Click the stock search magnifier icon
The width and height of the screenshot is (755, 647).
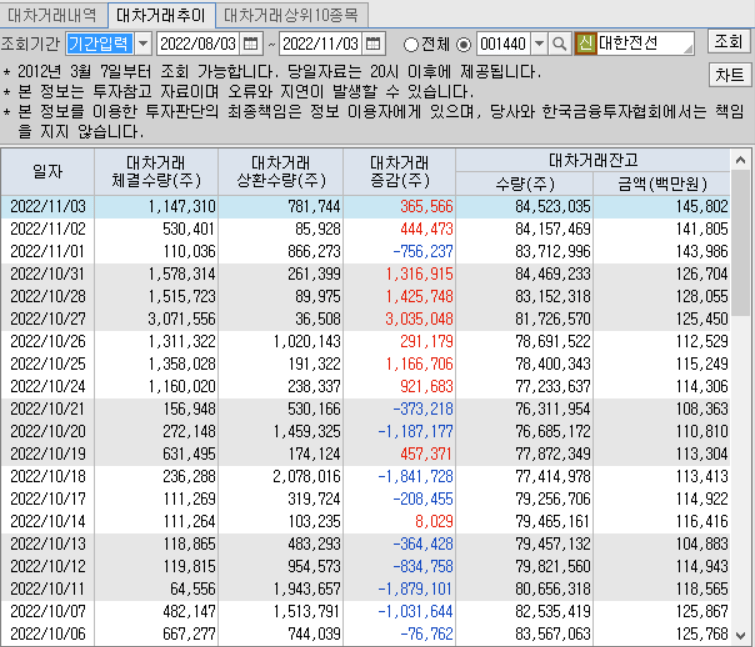click(x=560, y=44)
